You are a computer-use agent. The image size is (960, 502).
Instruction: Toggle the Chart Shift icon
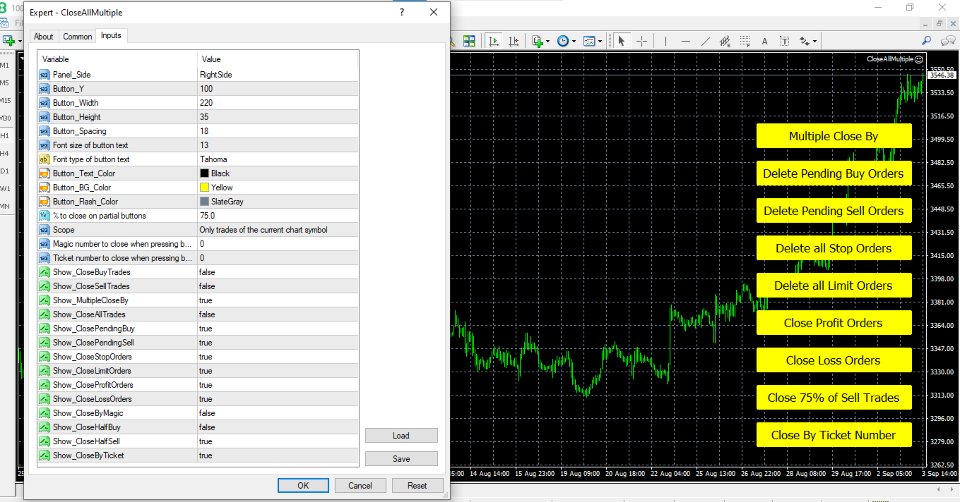pyautogui.click(x=514, y=41)
